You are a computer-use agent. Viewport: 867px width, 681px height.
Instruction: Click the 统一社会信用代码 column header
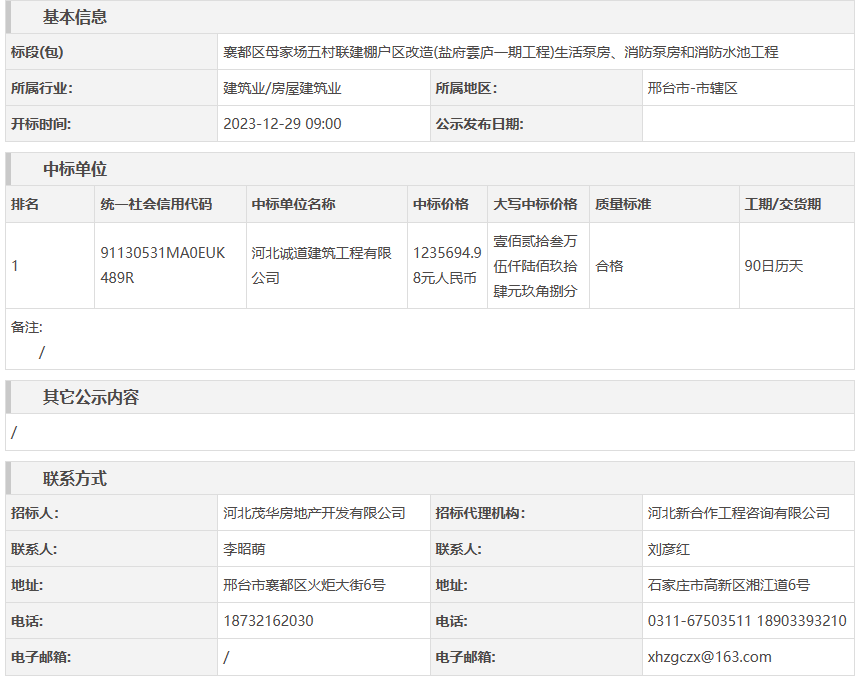tap(156, 204)
